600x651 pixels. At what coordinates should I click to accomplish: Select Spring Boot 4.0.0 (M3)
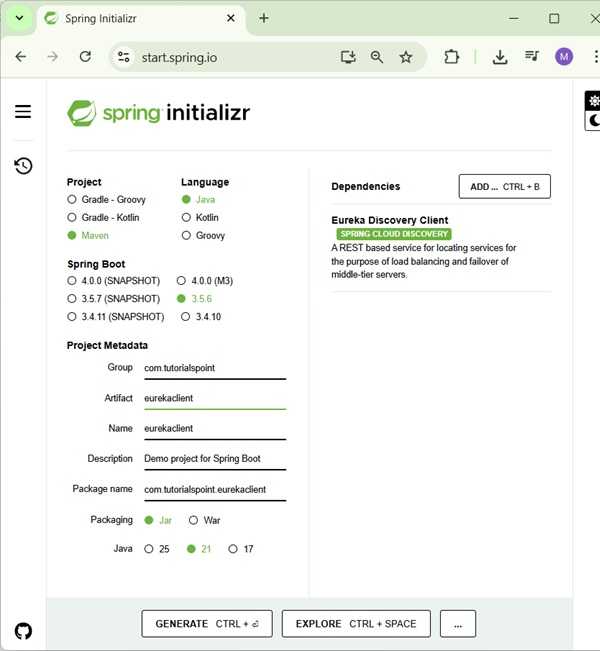pos(205,281)
